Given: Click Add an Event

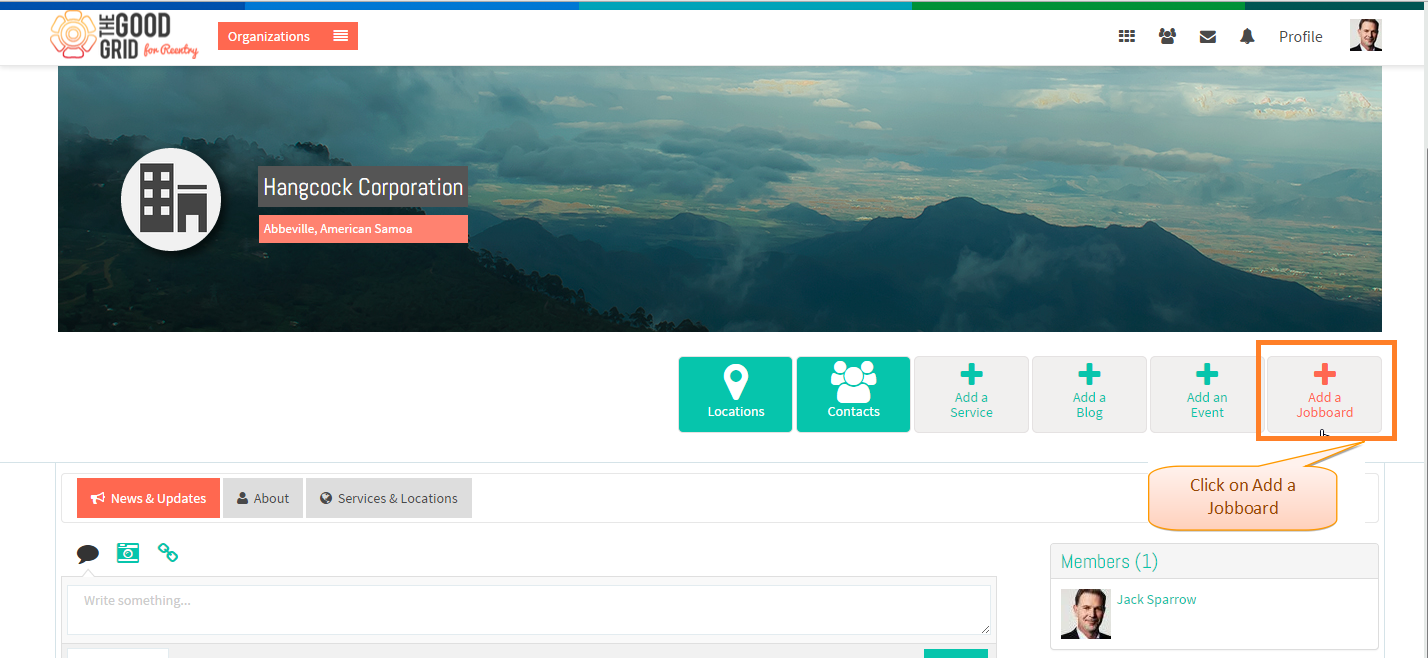Looking at the screenshot, I should tap(1208, 394).
